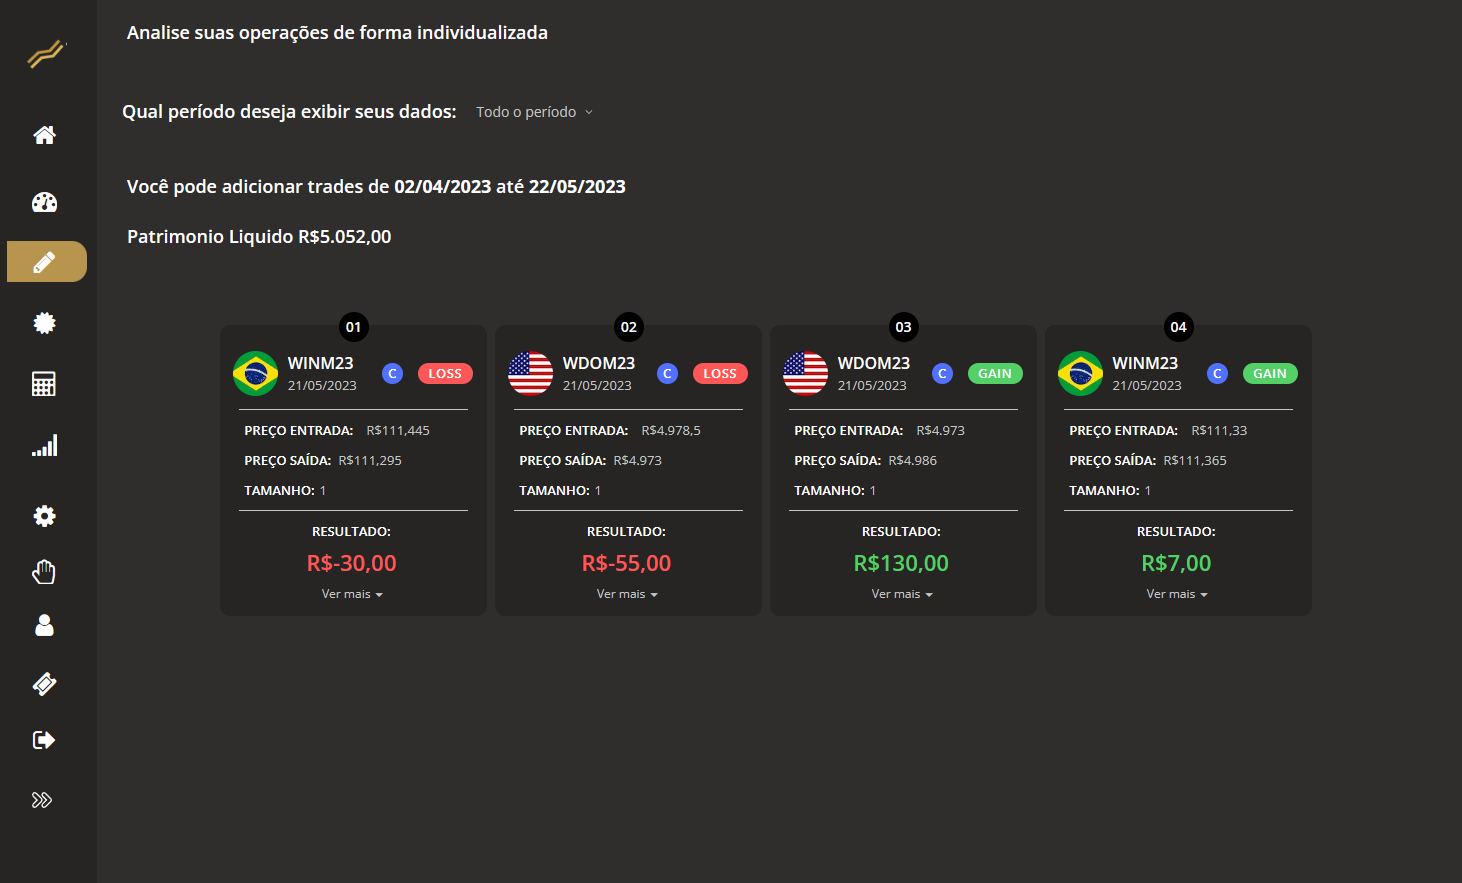Viewport: 1462px width, 883px height.
Task: Click the blue C badge on trade 04
Action: 1217,373
